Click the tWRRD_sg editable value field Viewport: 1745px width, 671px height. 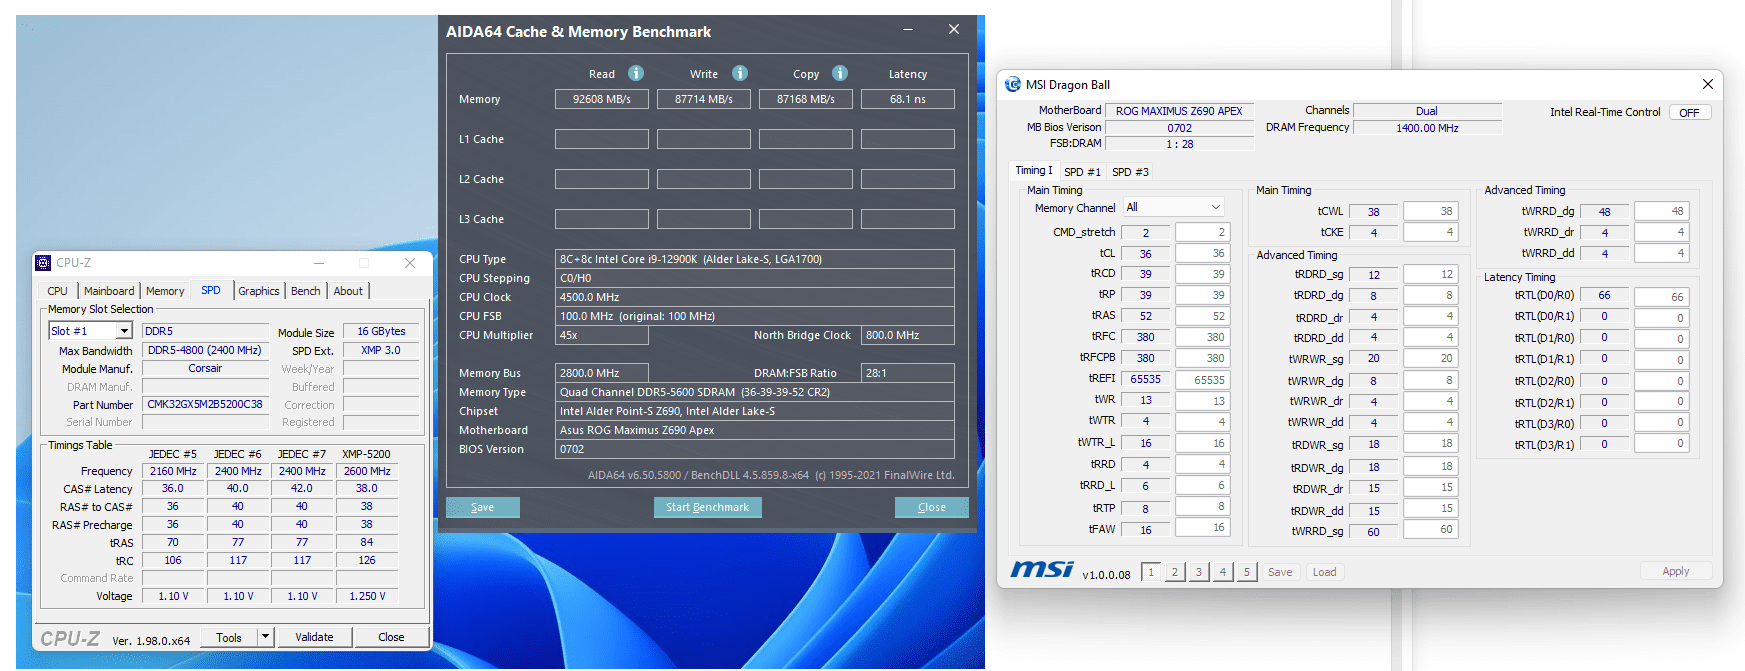click(1431, 529)
